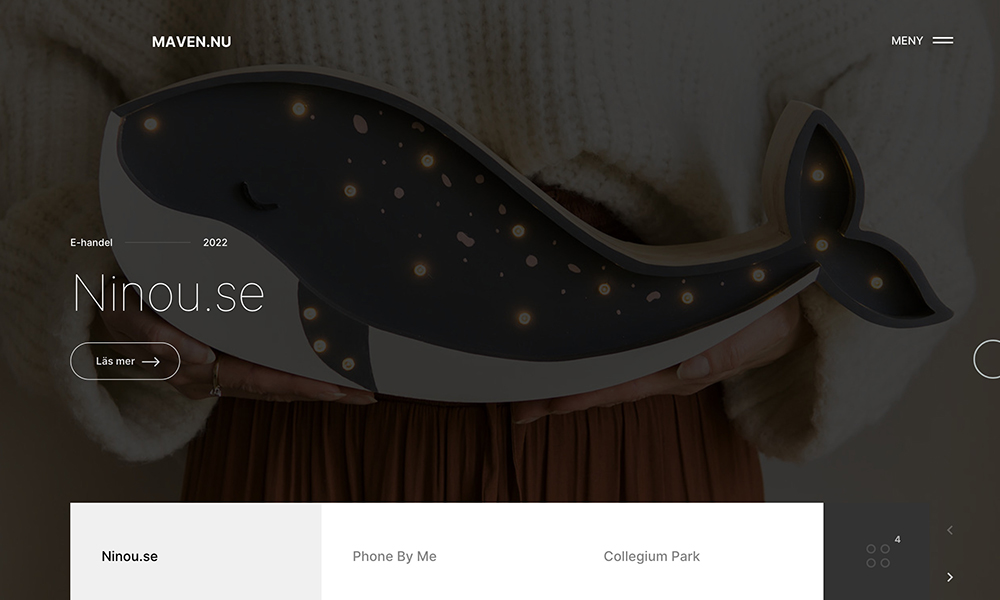This screenshot has height=600, width=1000.
Task: Go to MAVEN.NU home via logo
Action: (191, 42)
